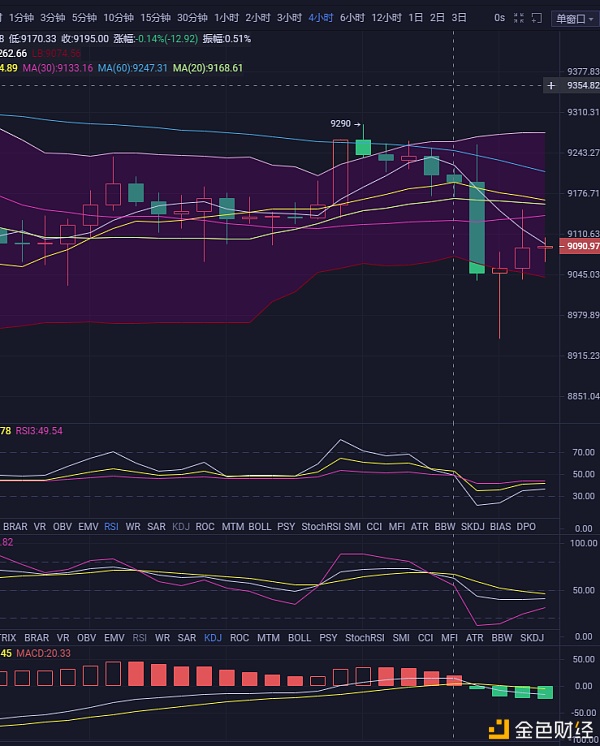Click highlighted KDJ in lower indicator row

pyautogui.click(x=213, y=638)
